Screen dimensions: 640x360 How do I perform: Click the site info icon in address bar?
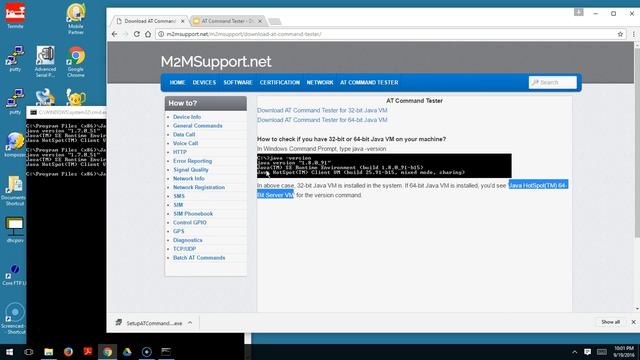point(161,34)
